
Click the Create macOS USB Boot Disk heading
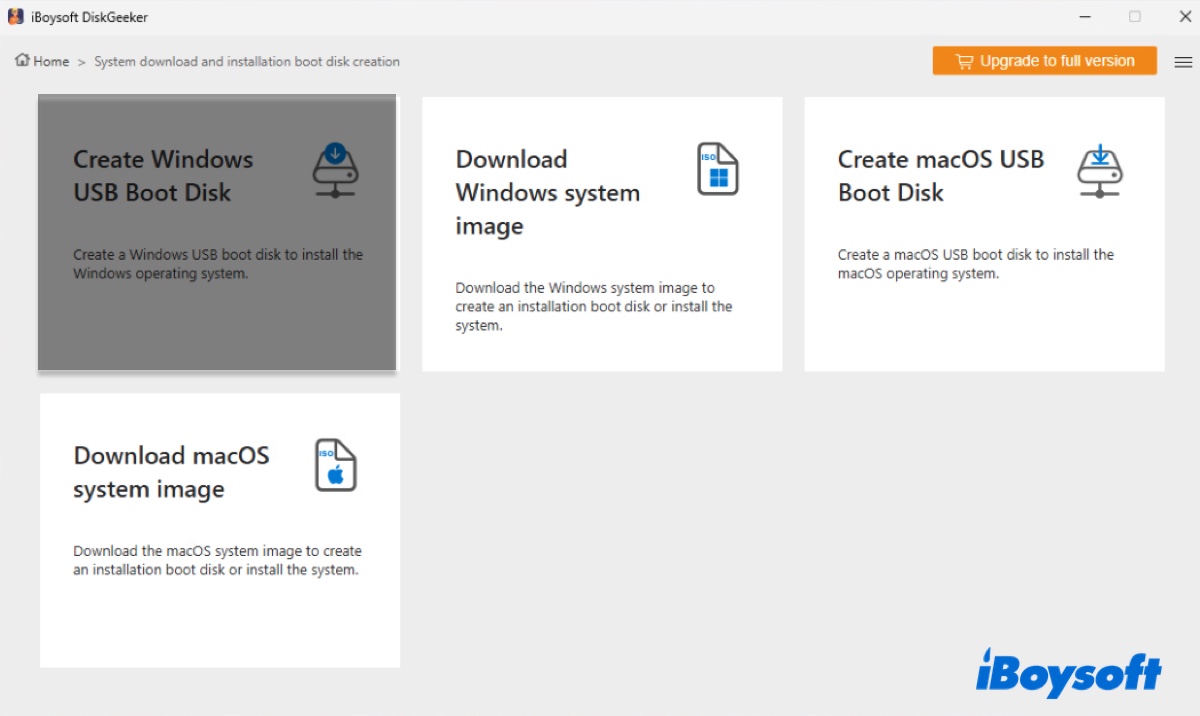tap(941, 176)
